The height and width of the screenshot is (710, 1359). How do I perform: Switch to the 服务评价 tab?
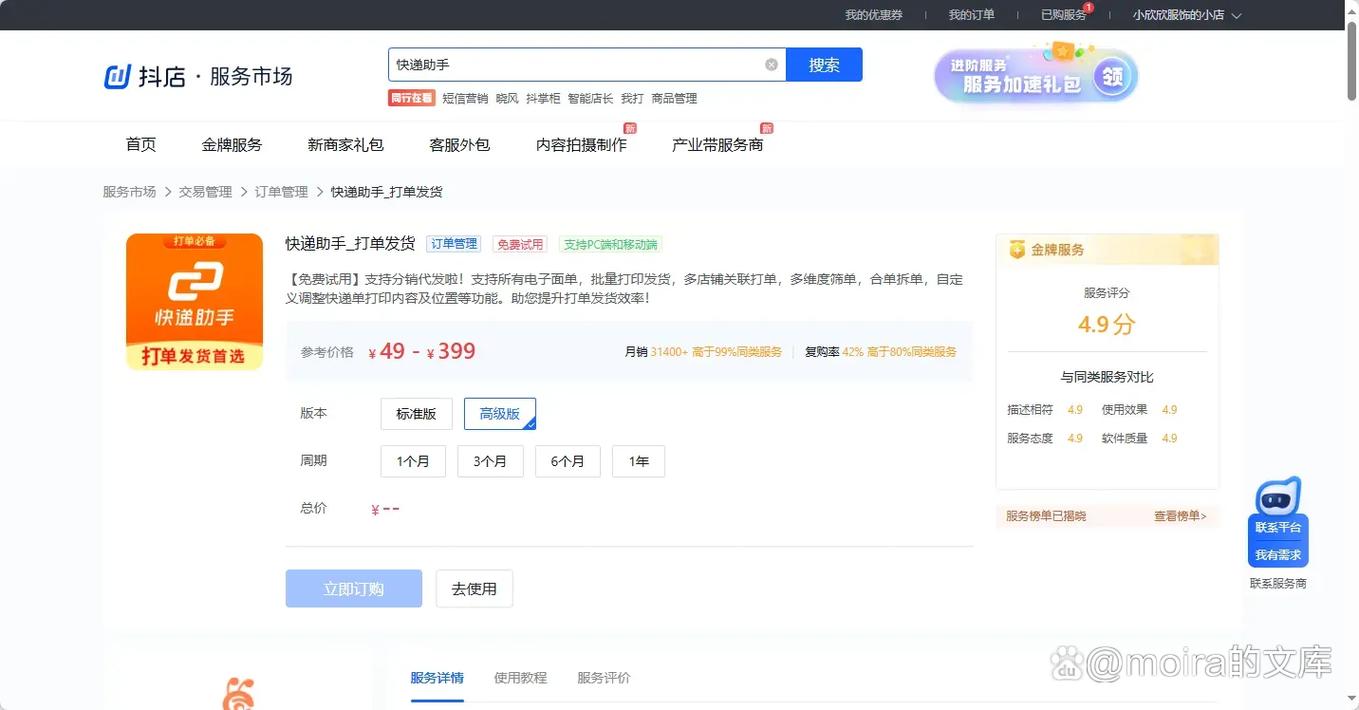pos(604,678)
